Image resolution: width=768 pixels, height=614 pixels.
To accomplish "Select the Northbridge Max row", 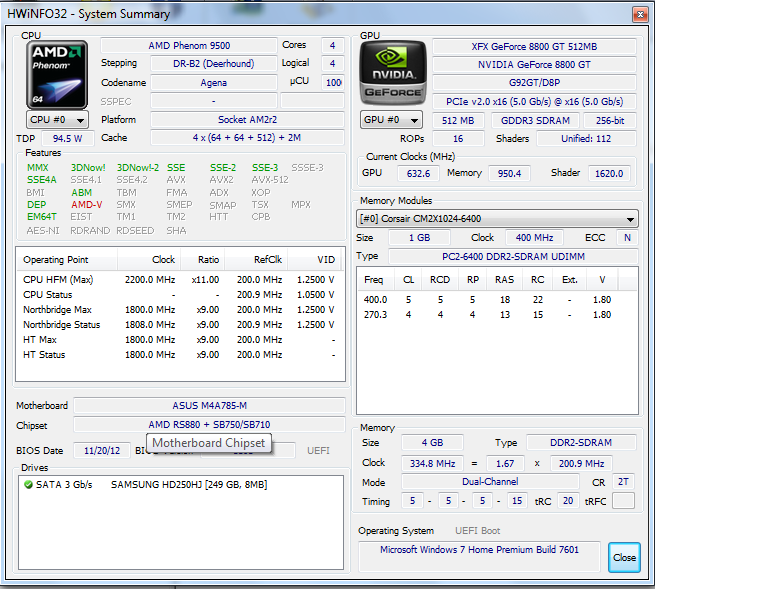I will pyautogui.click(x=180, y=310).
